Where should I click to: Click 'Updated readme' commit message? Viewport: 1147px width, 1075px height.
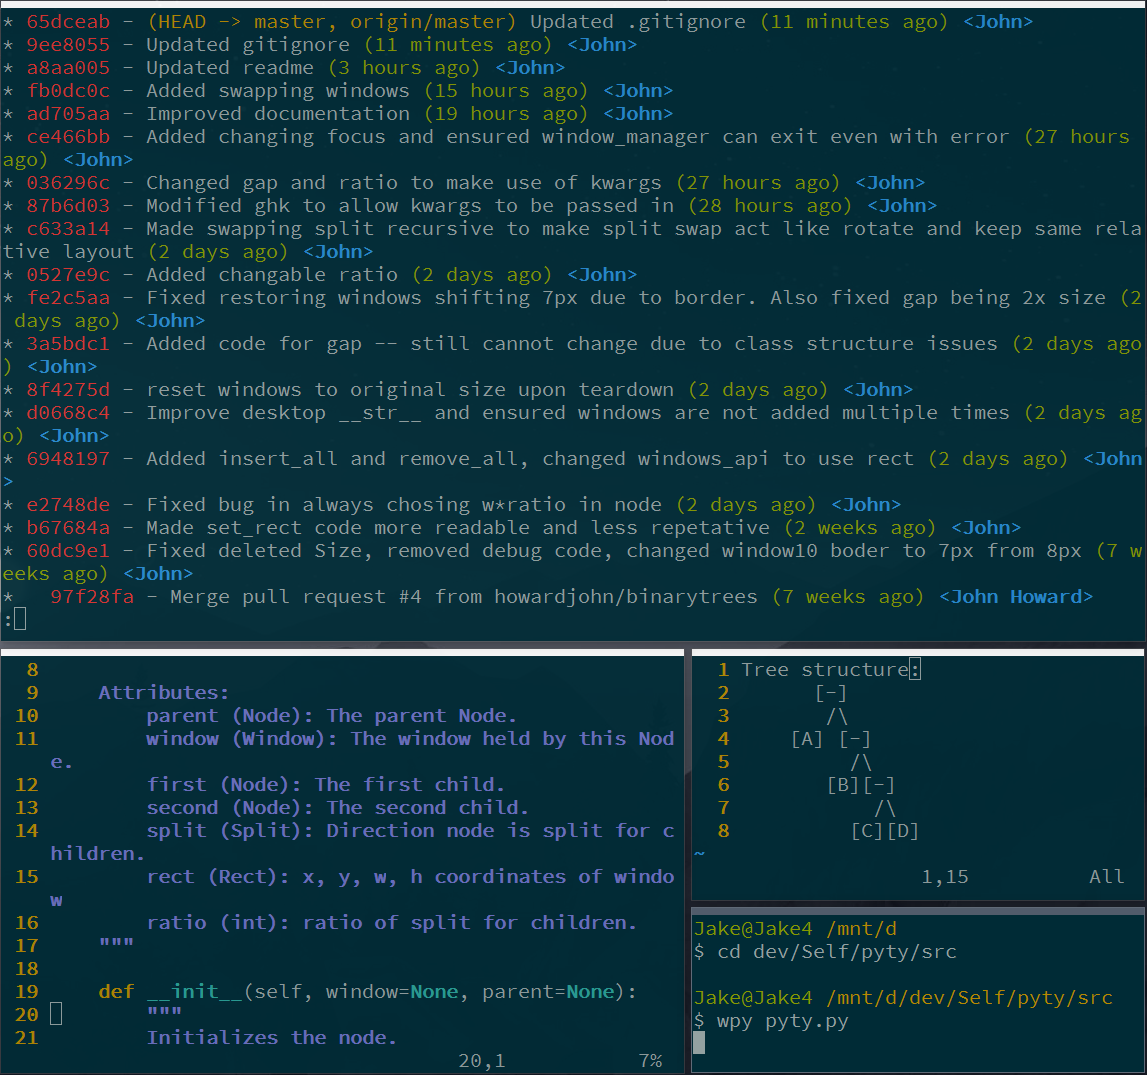pos(230,68)
